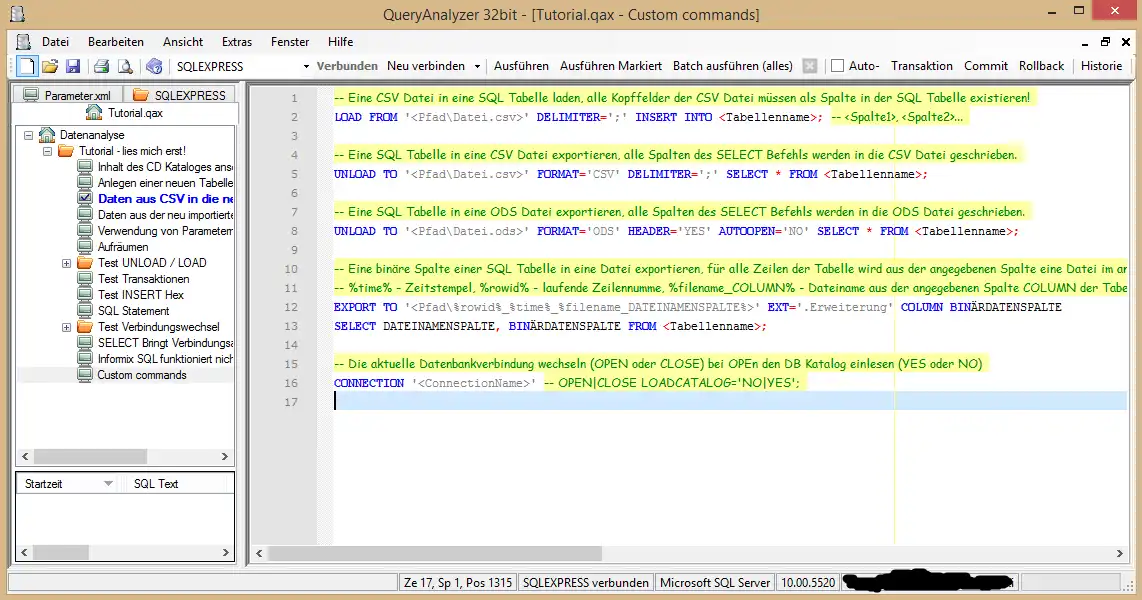Open the Datei menu
The image size is (1142, 600).
pyautogui.click(x=55, y=42)
